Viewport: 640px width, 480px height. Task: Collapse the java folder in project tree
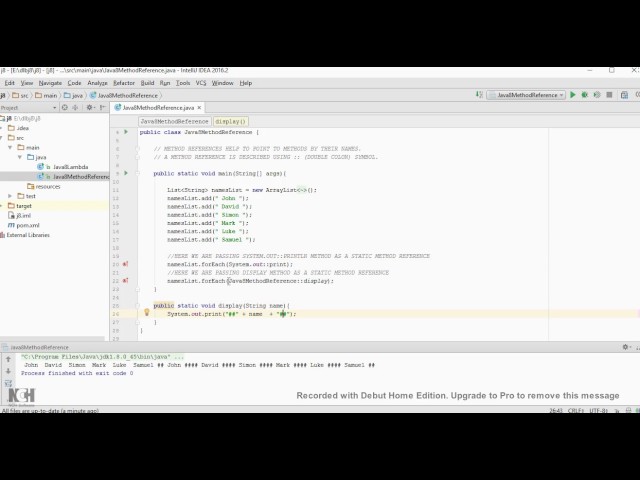point(20,157)
